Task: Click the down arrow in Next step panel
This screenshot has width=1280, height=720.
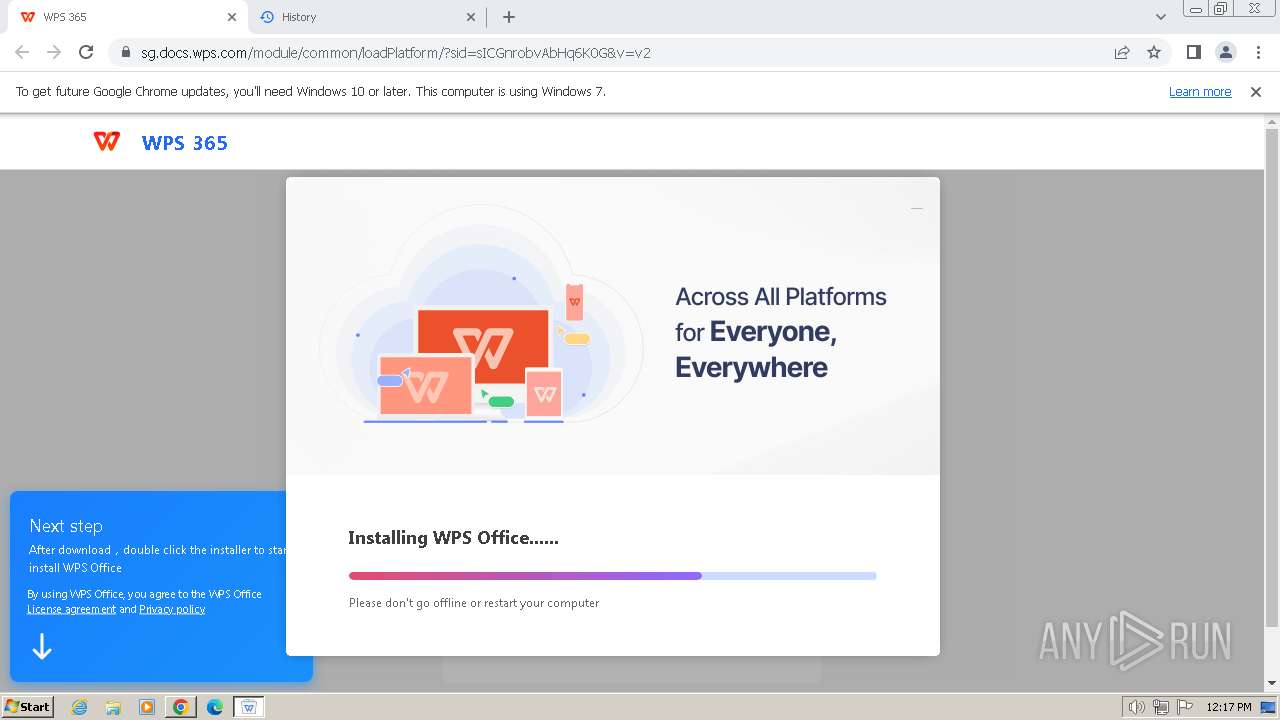Action: pyautogui.click(x=42, y=647)
